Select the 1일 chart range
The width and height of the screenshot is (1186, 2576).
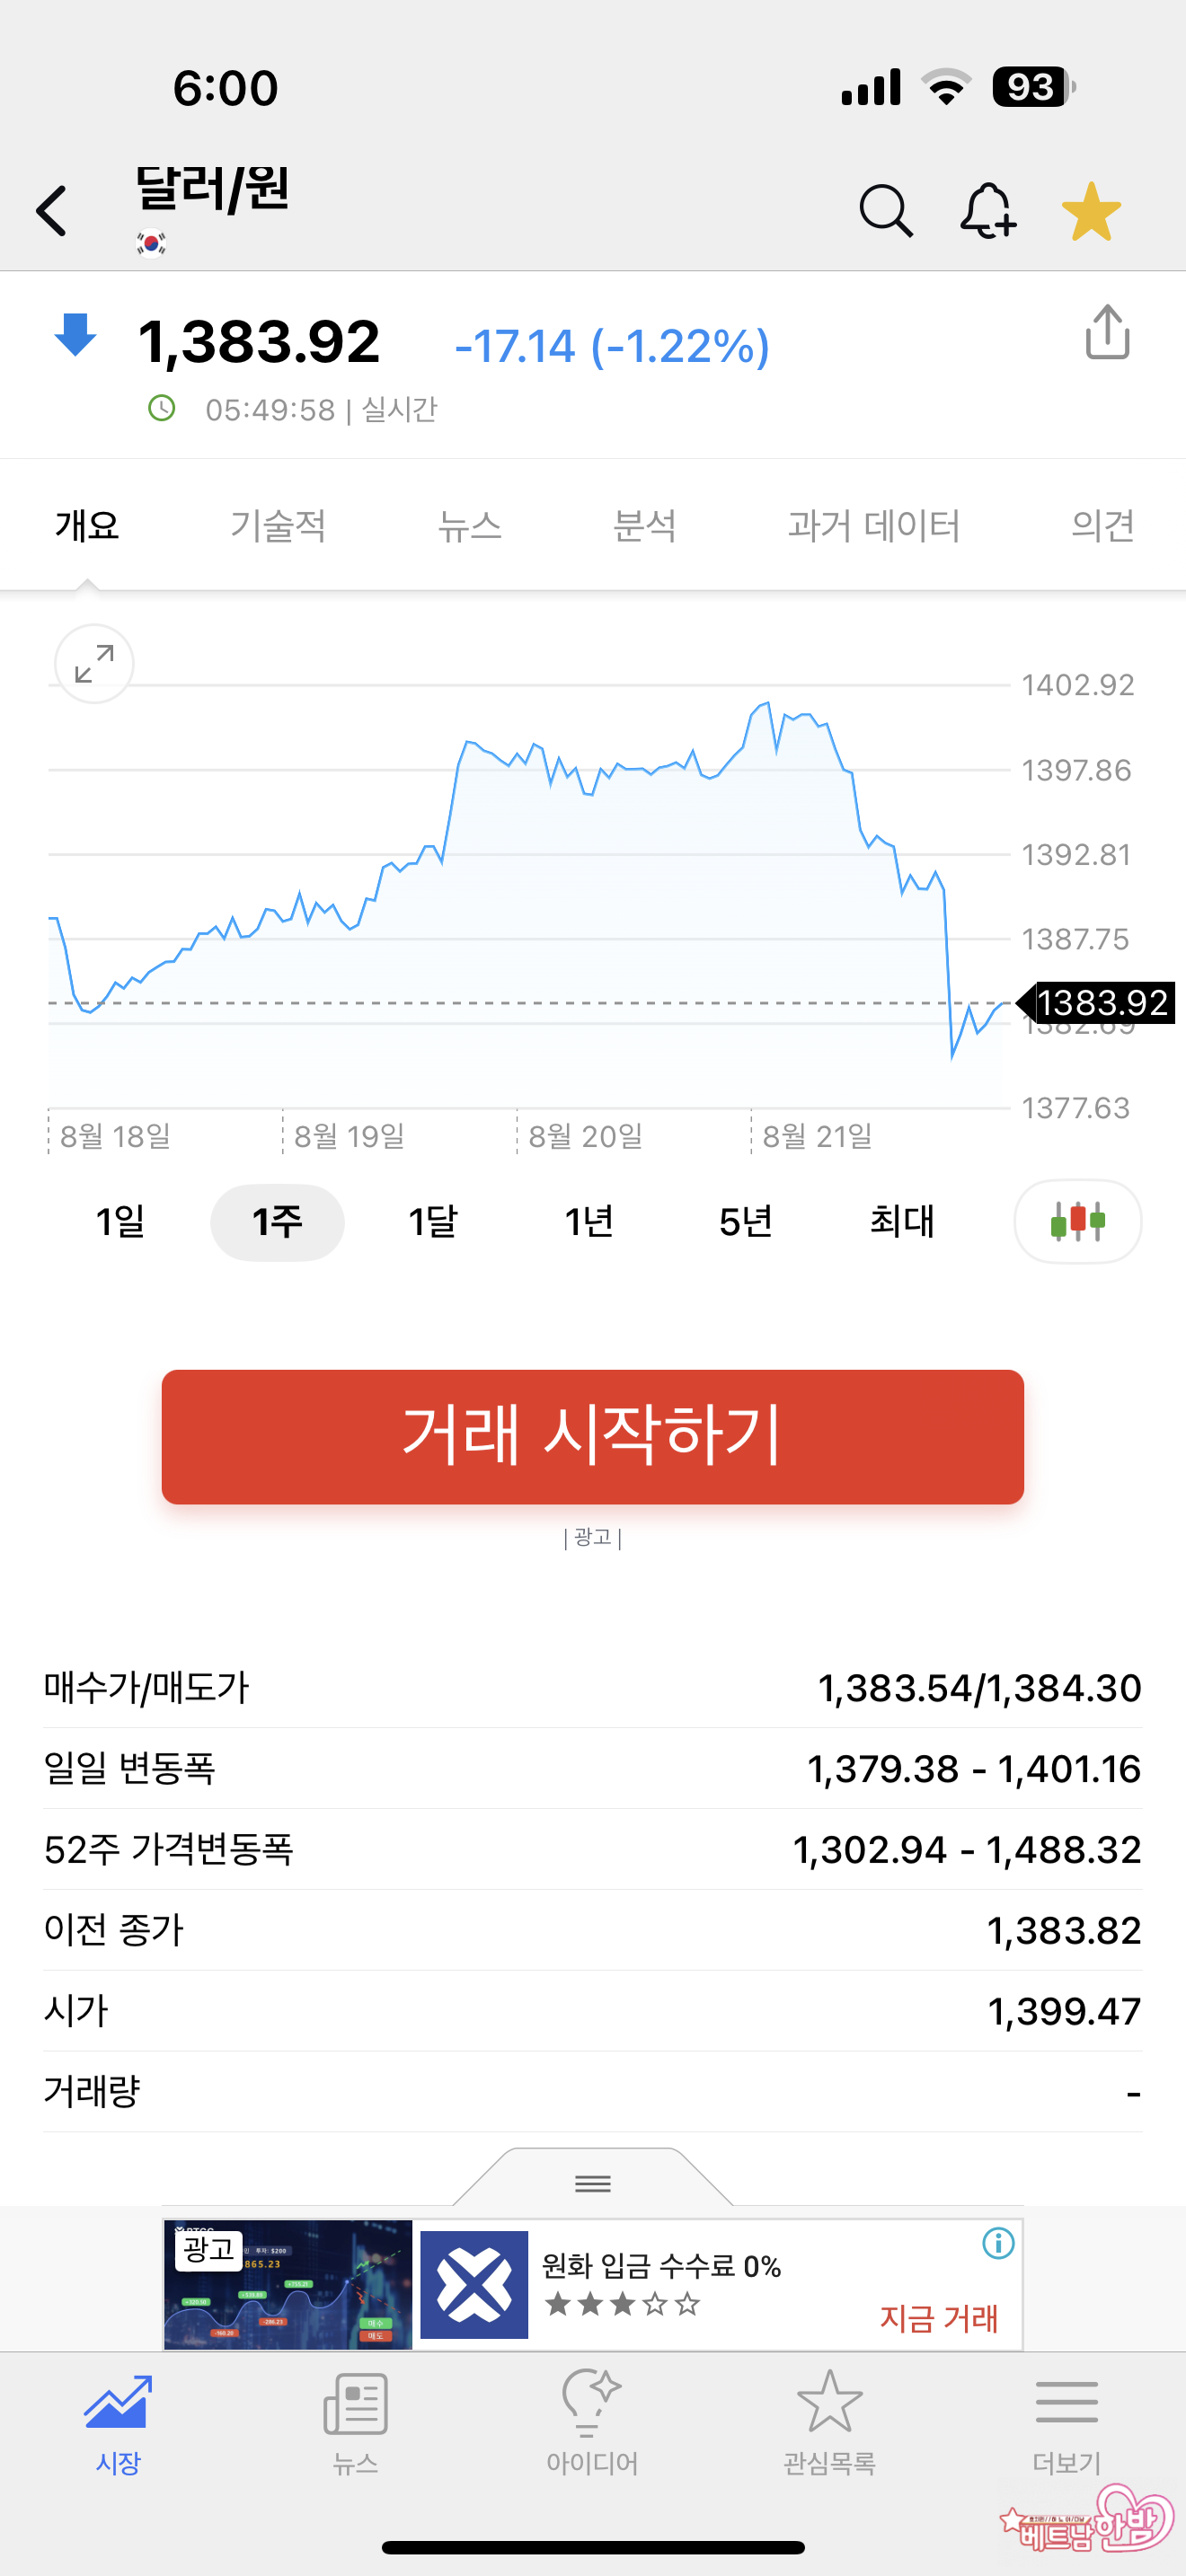click(x=120, y=1221)
